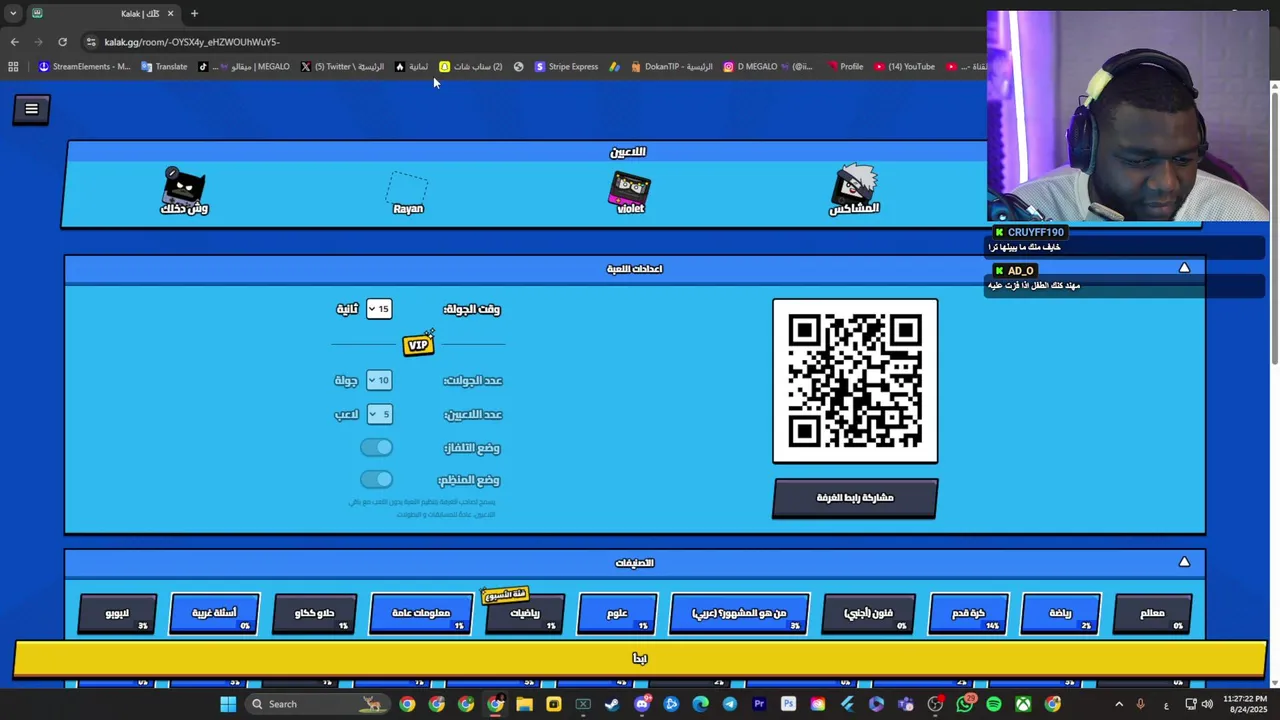This screenshot has height=720, width=1280.
Task: Click the room QR code
Action: tap(855, 381)
